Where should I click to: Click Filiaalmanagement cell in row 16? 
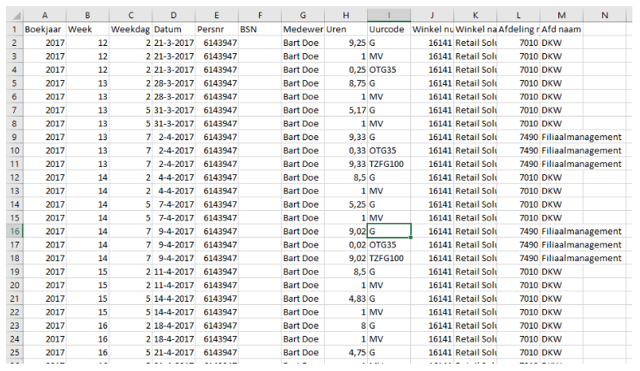581,231
